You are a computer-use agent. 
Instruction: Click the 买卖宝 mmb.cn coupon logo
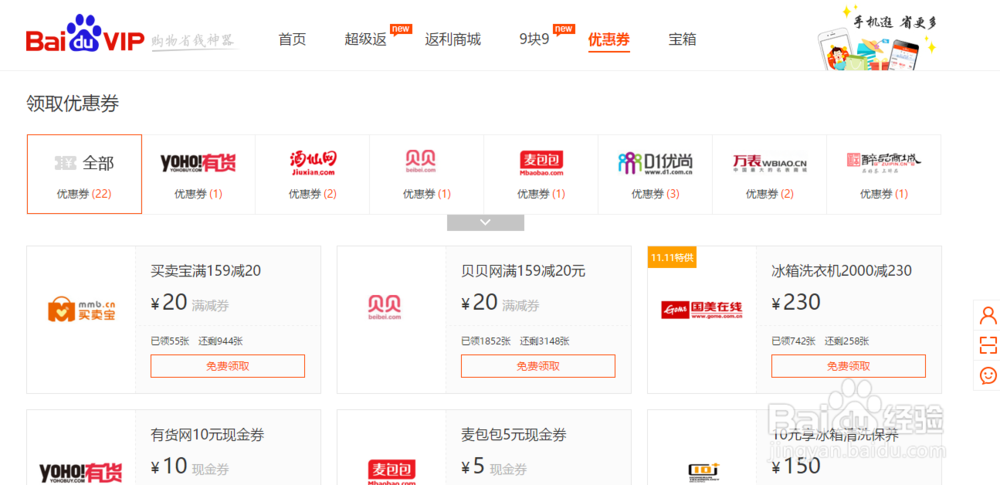click(x=81, y=309)
